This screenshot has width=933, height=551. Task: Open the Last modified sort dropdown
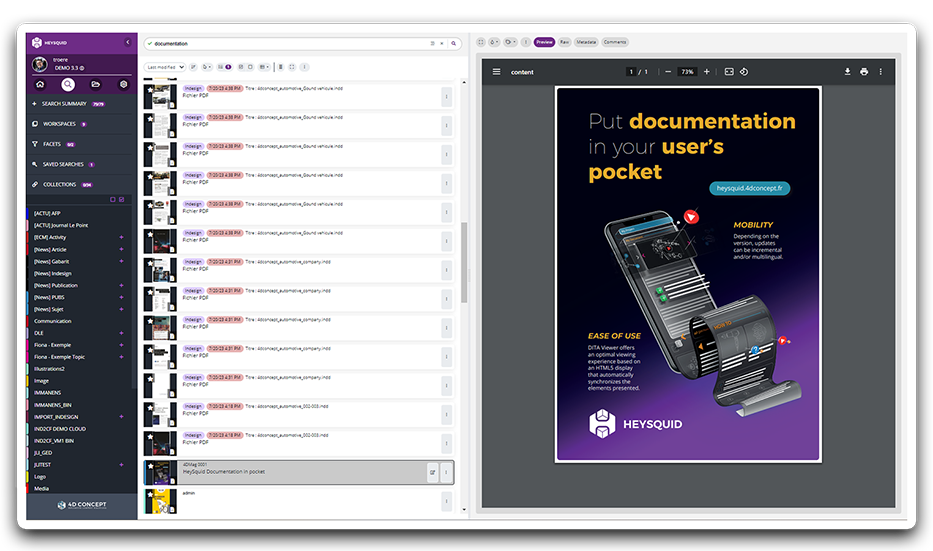165,67
